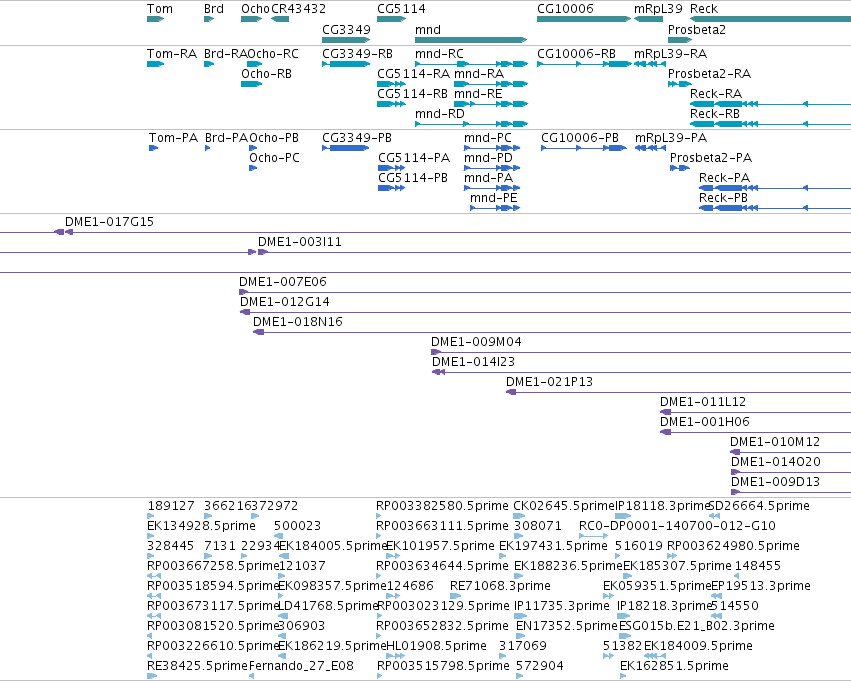851x681 pixels.
Task: Click the EK134928.5prime EST label
Action: [x=201, y=526]
